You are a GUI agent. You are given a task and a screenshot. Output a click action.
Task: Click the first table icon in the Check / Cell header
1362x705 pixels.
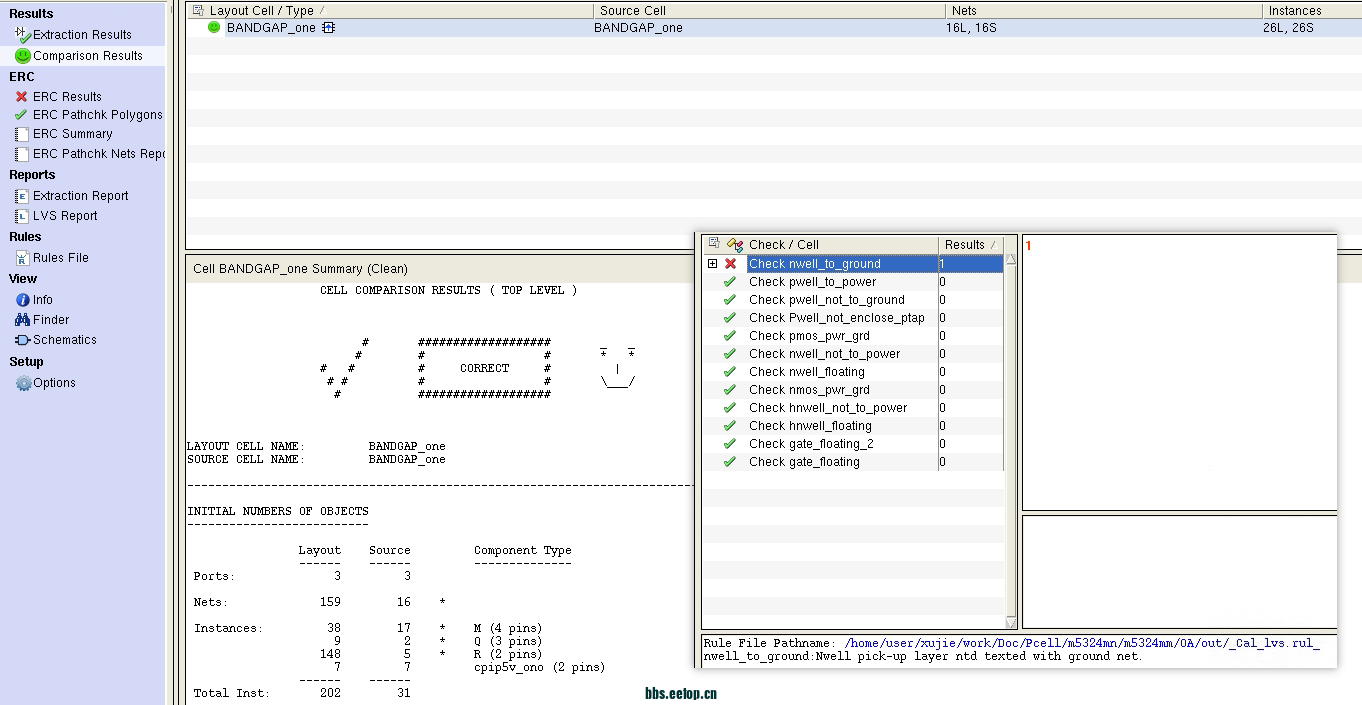click(714, 244)
